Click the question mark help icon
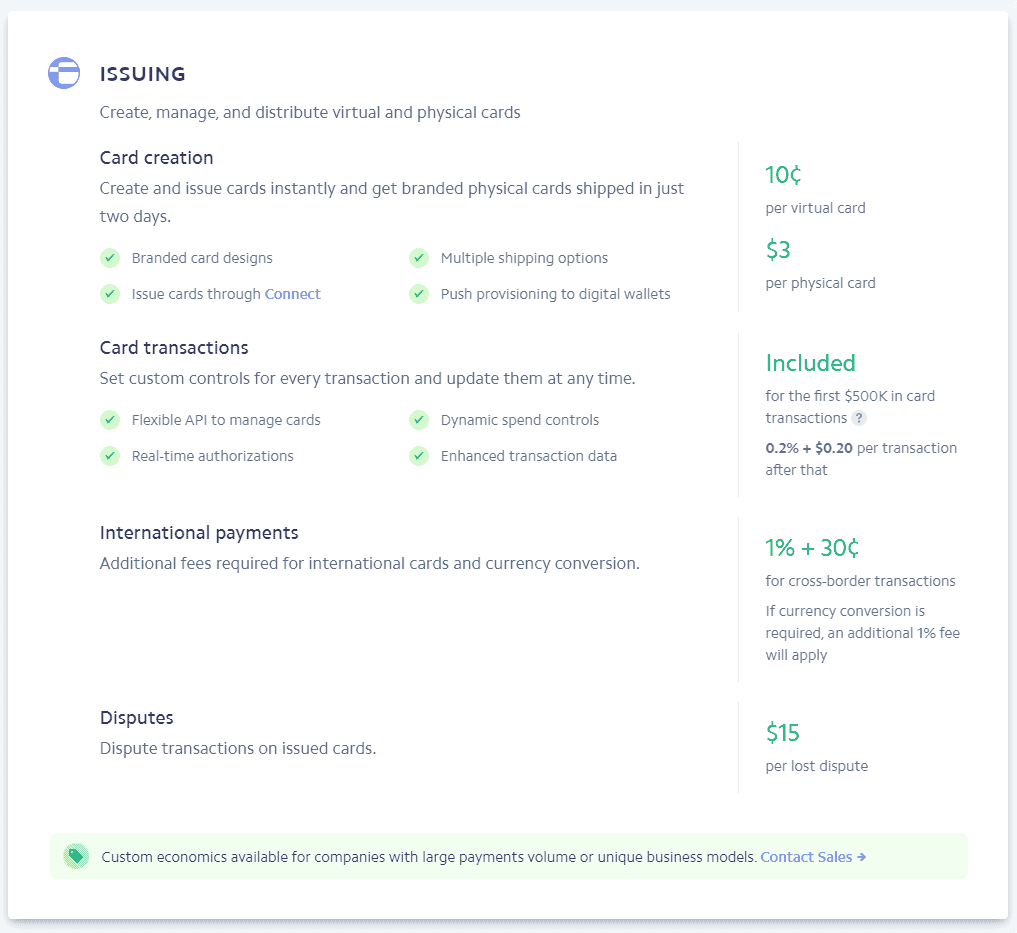Viewport: 1017px width, 933px height. [859, 418]
